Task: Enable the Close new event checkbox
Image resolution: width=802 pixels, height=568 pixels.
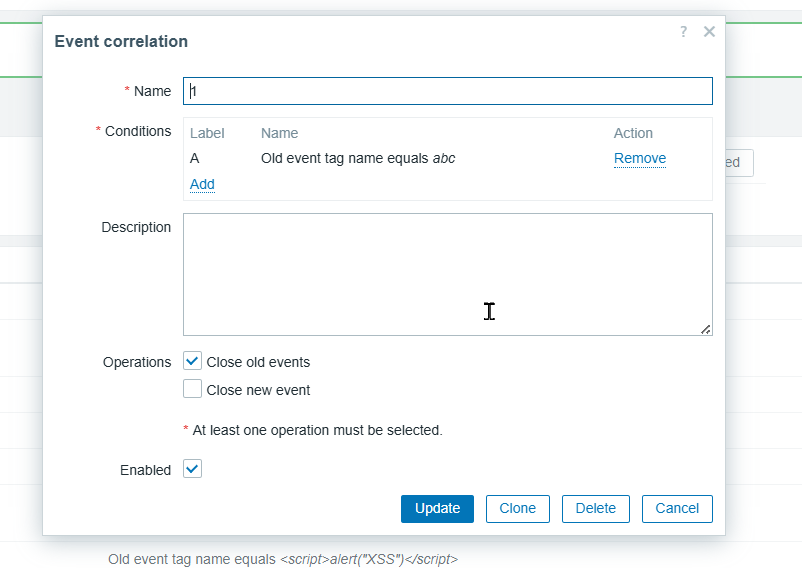Action: click(x=193, y=390)
